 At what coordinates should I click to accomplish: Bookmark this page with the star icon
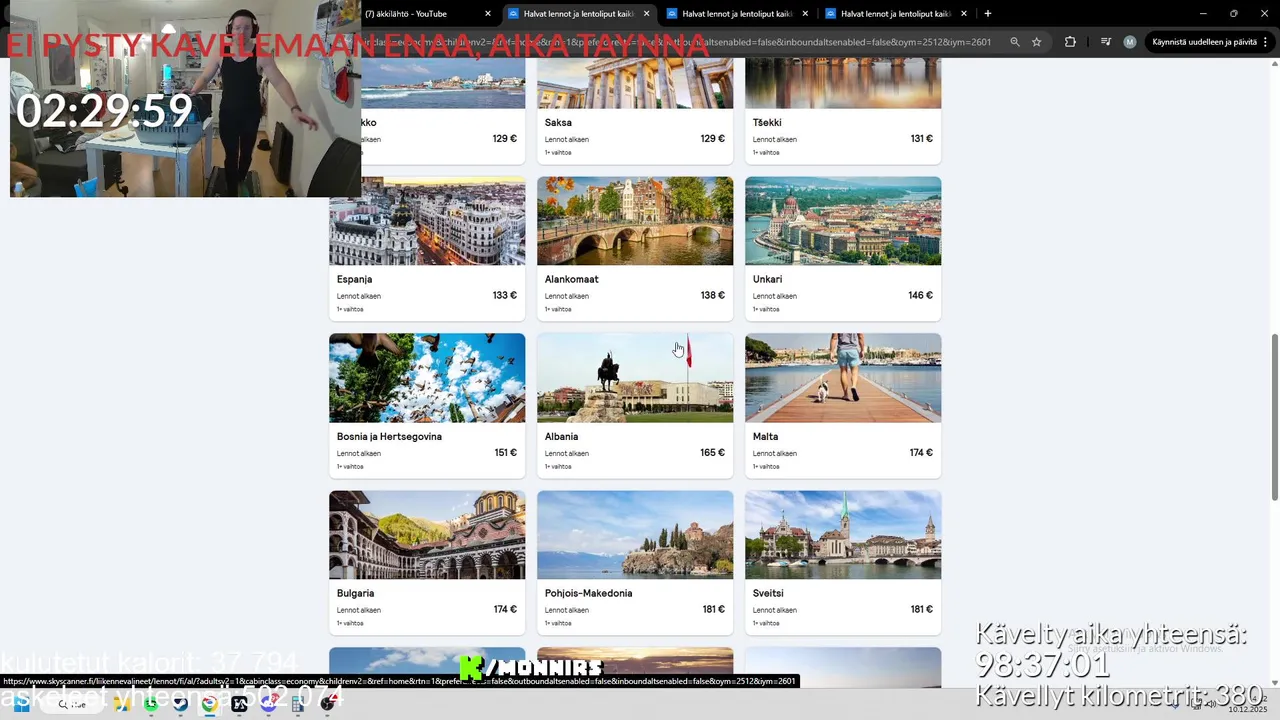1037,42
